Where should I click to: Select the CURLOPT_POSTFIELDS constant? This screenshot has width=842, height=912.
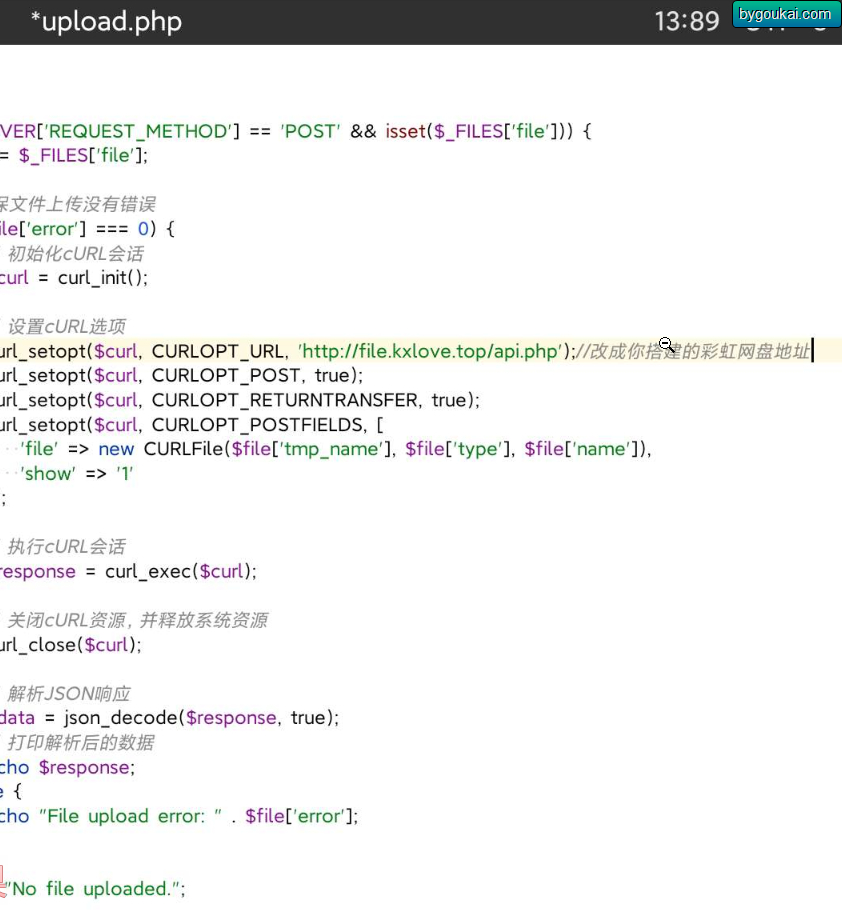click(259, 425)
